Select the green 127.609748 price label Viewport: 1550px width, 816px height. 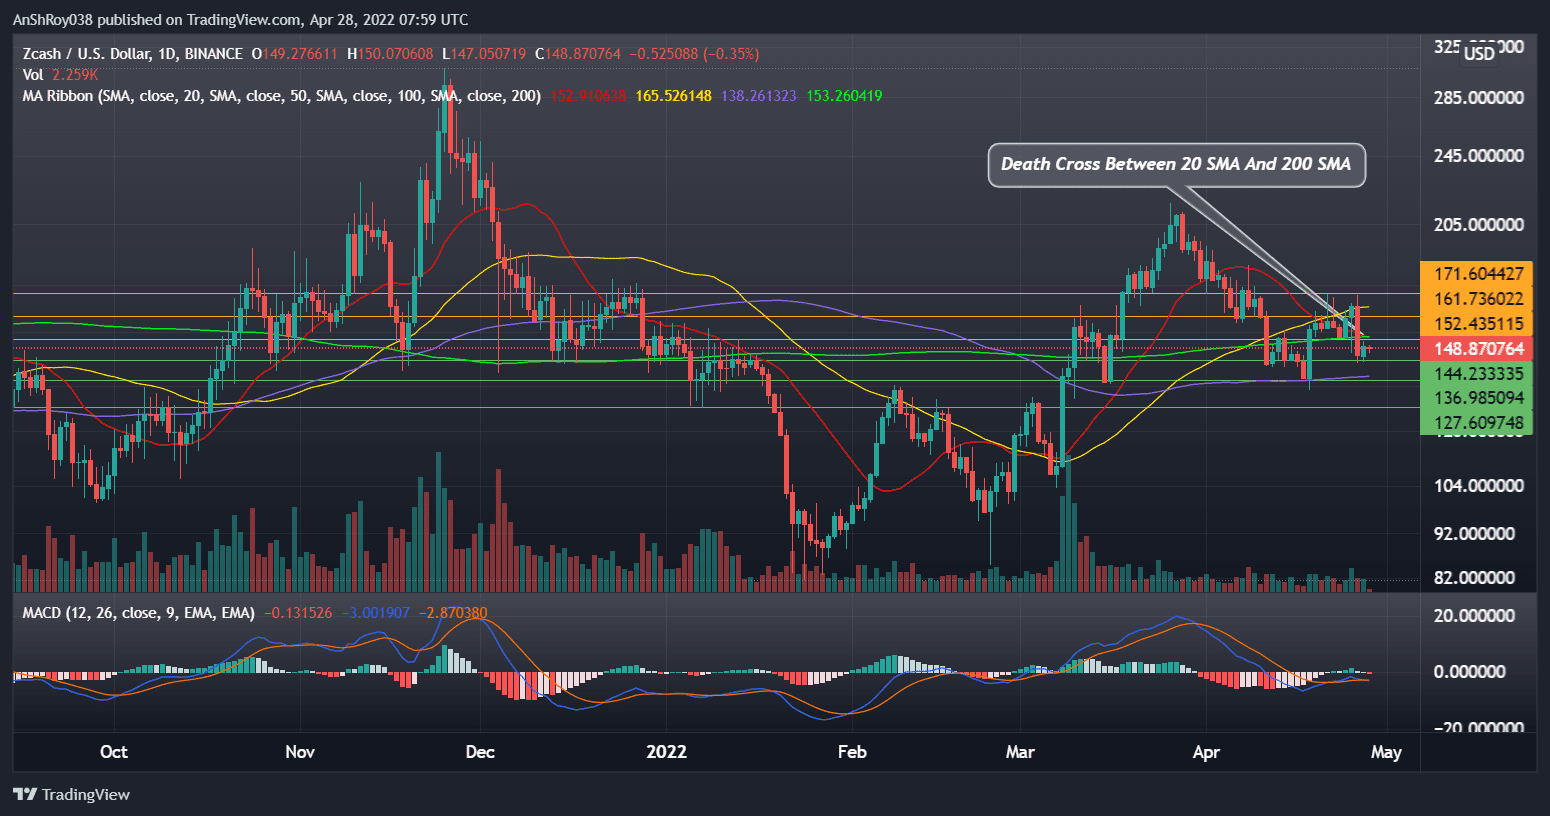point(1478,423)
